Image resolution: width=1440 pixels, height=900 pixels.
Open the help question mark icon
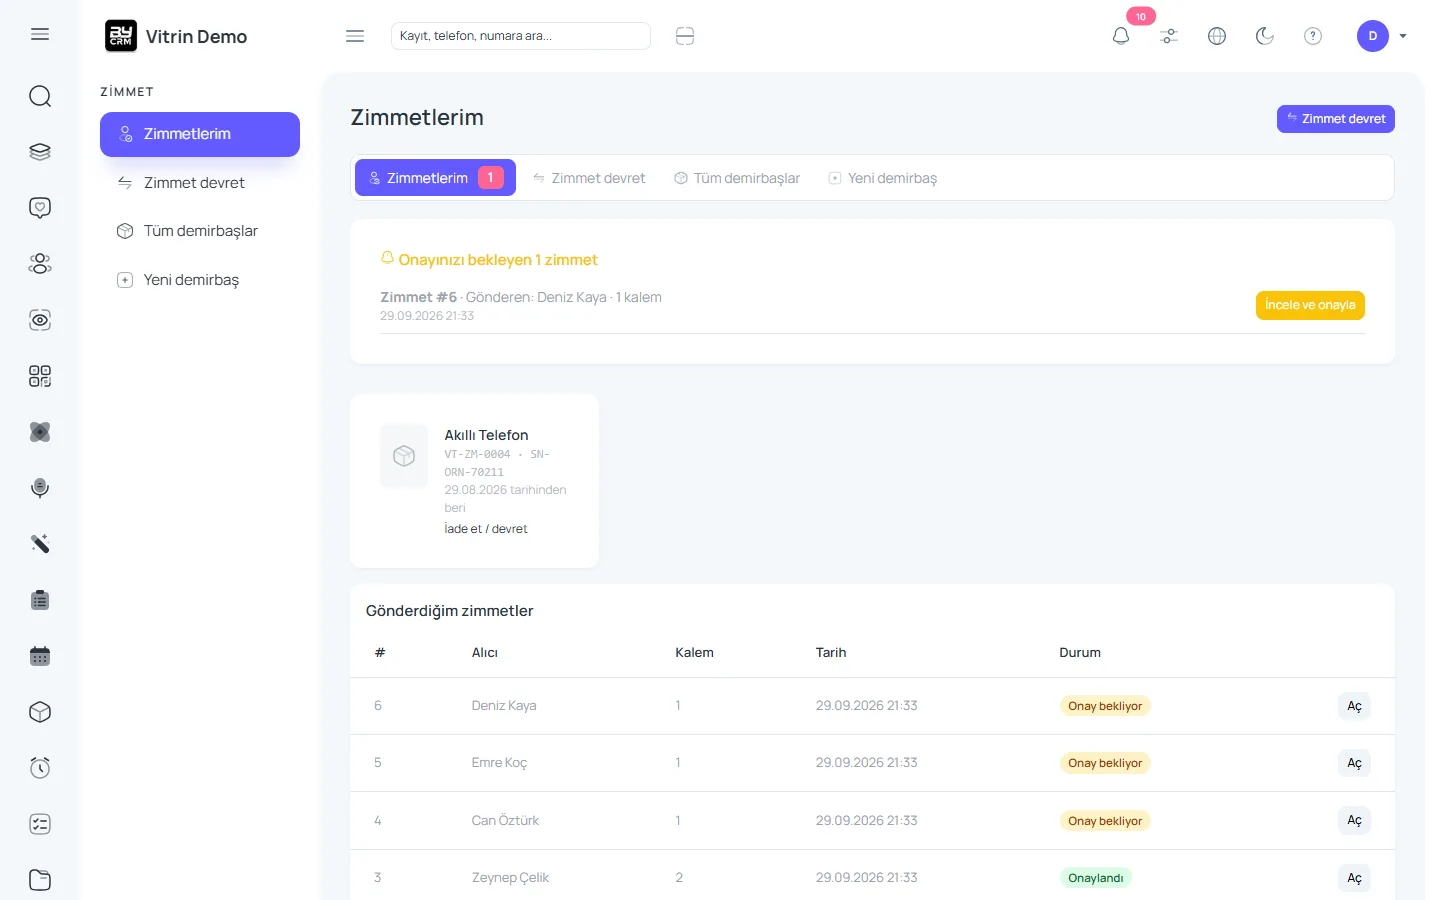click(1313, 36)
